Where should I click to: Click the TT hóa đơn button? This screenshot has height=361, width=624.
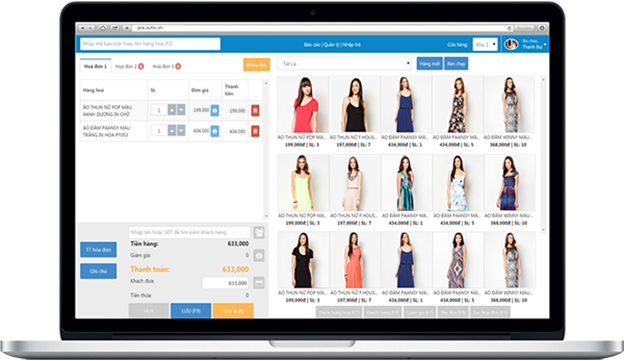[x=98, y=250]
